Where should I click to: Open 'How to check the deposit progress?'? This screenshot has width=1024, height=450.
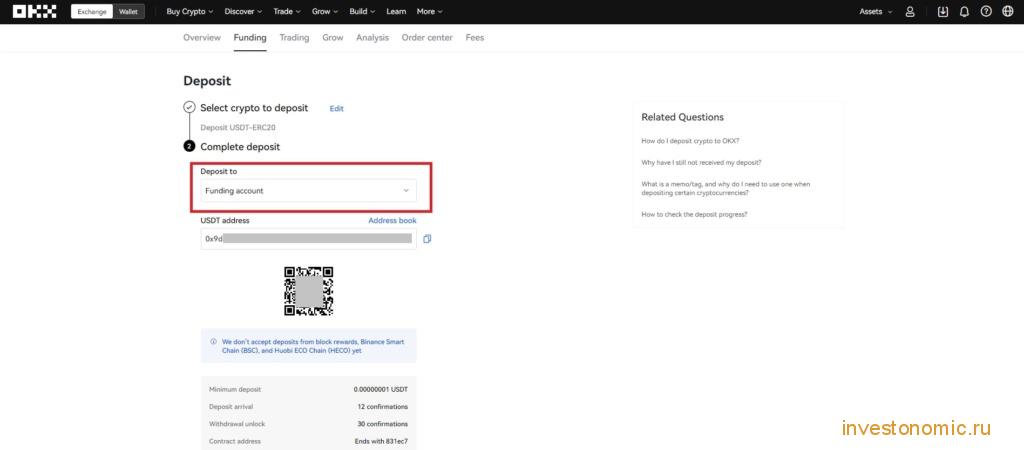point(694,214)
